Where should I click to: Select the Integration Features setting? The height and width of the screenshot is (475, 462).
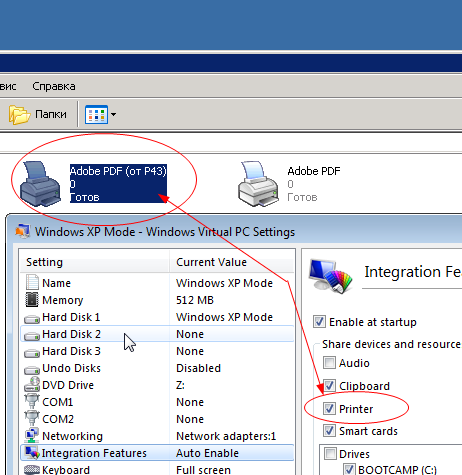157,453
